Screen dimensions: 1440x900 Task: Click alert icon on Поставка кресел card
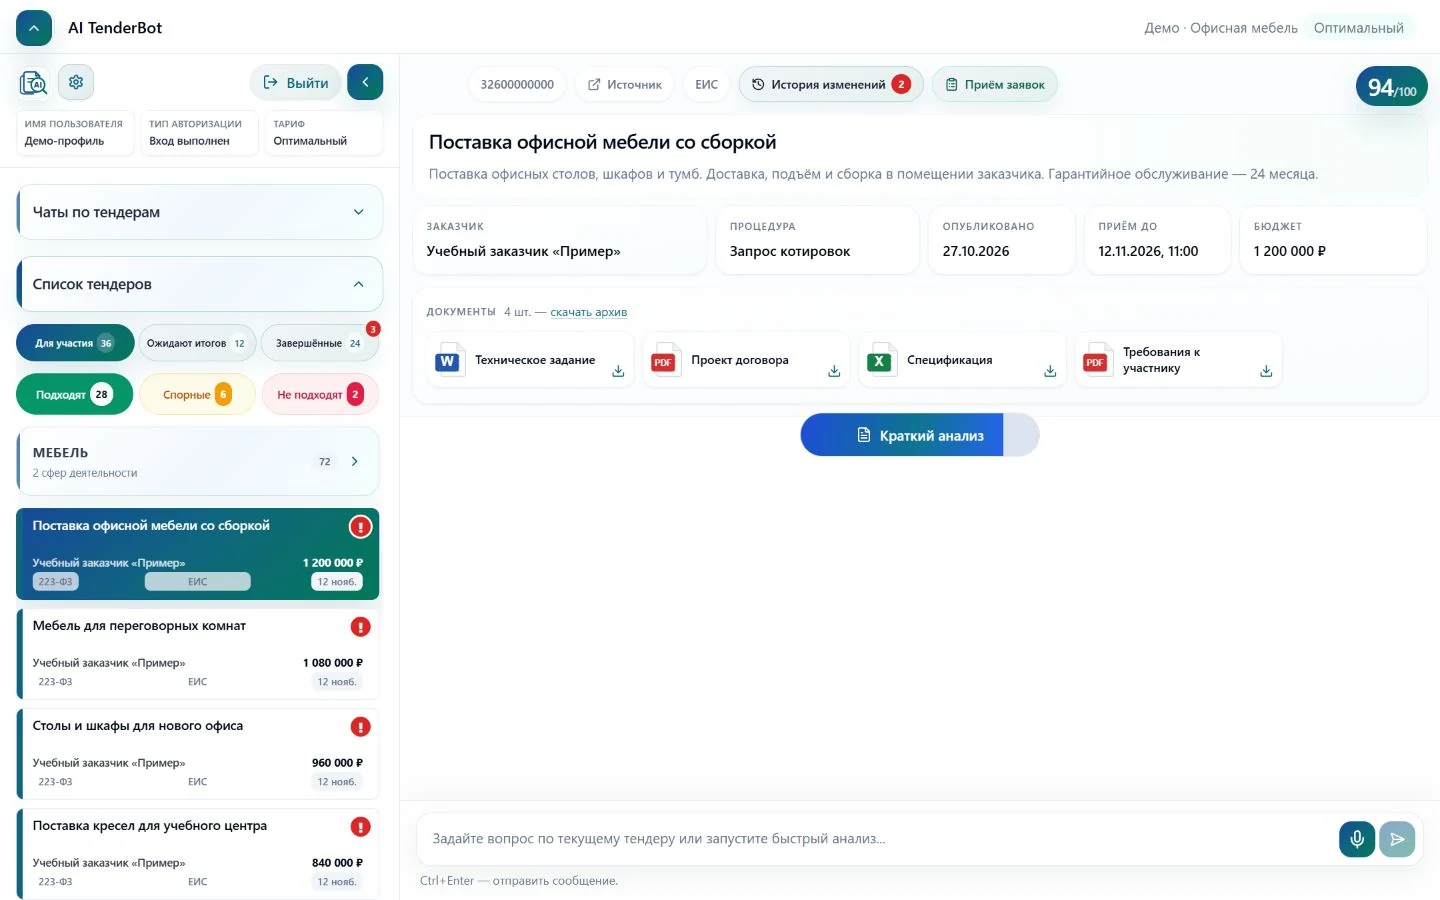click(x=360, y=827)
